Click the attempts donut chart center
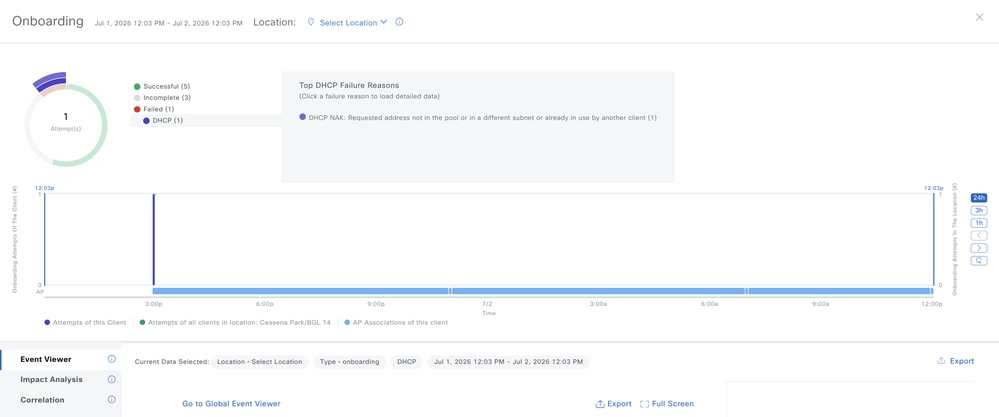Viewport: 999px width, 417px height. click(x=66, y=121)
